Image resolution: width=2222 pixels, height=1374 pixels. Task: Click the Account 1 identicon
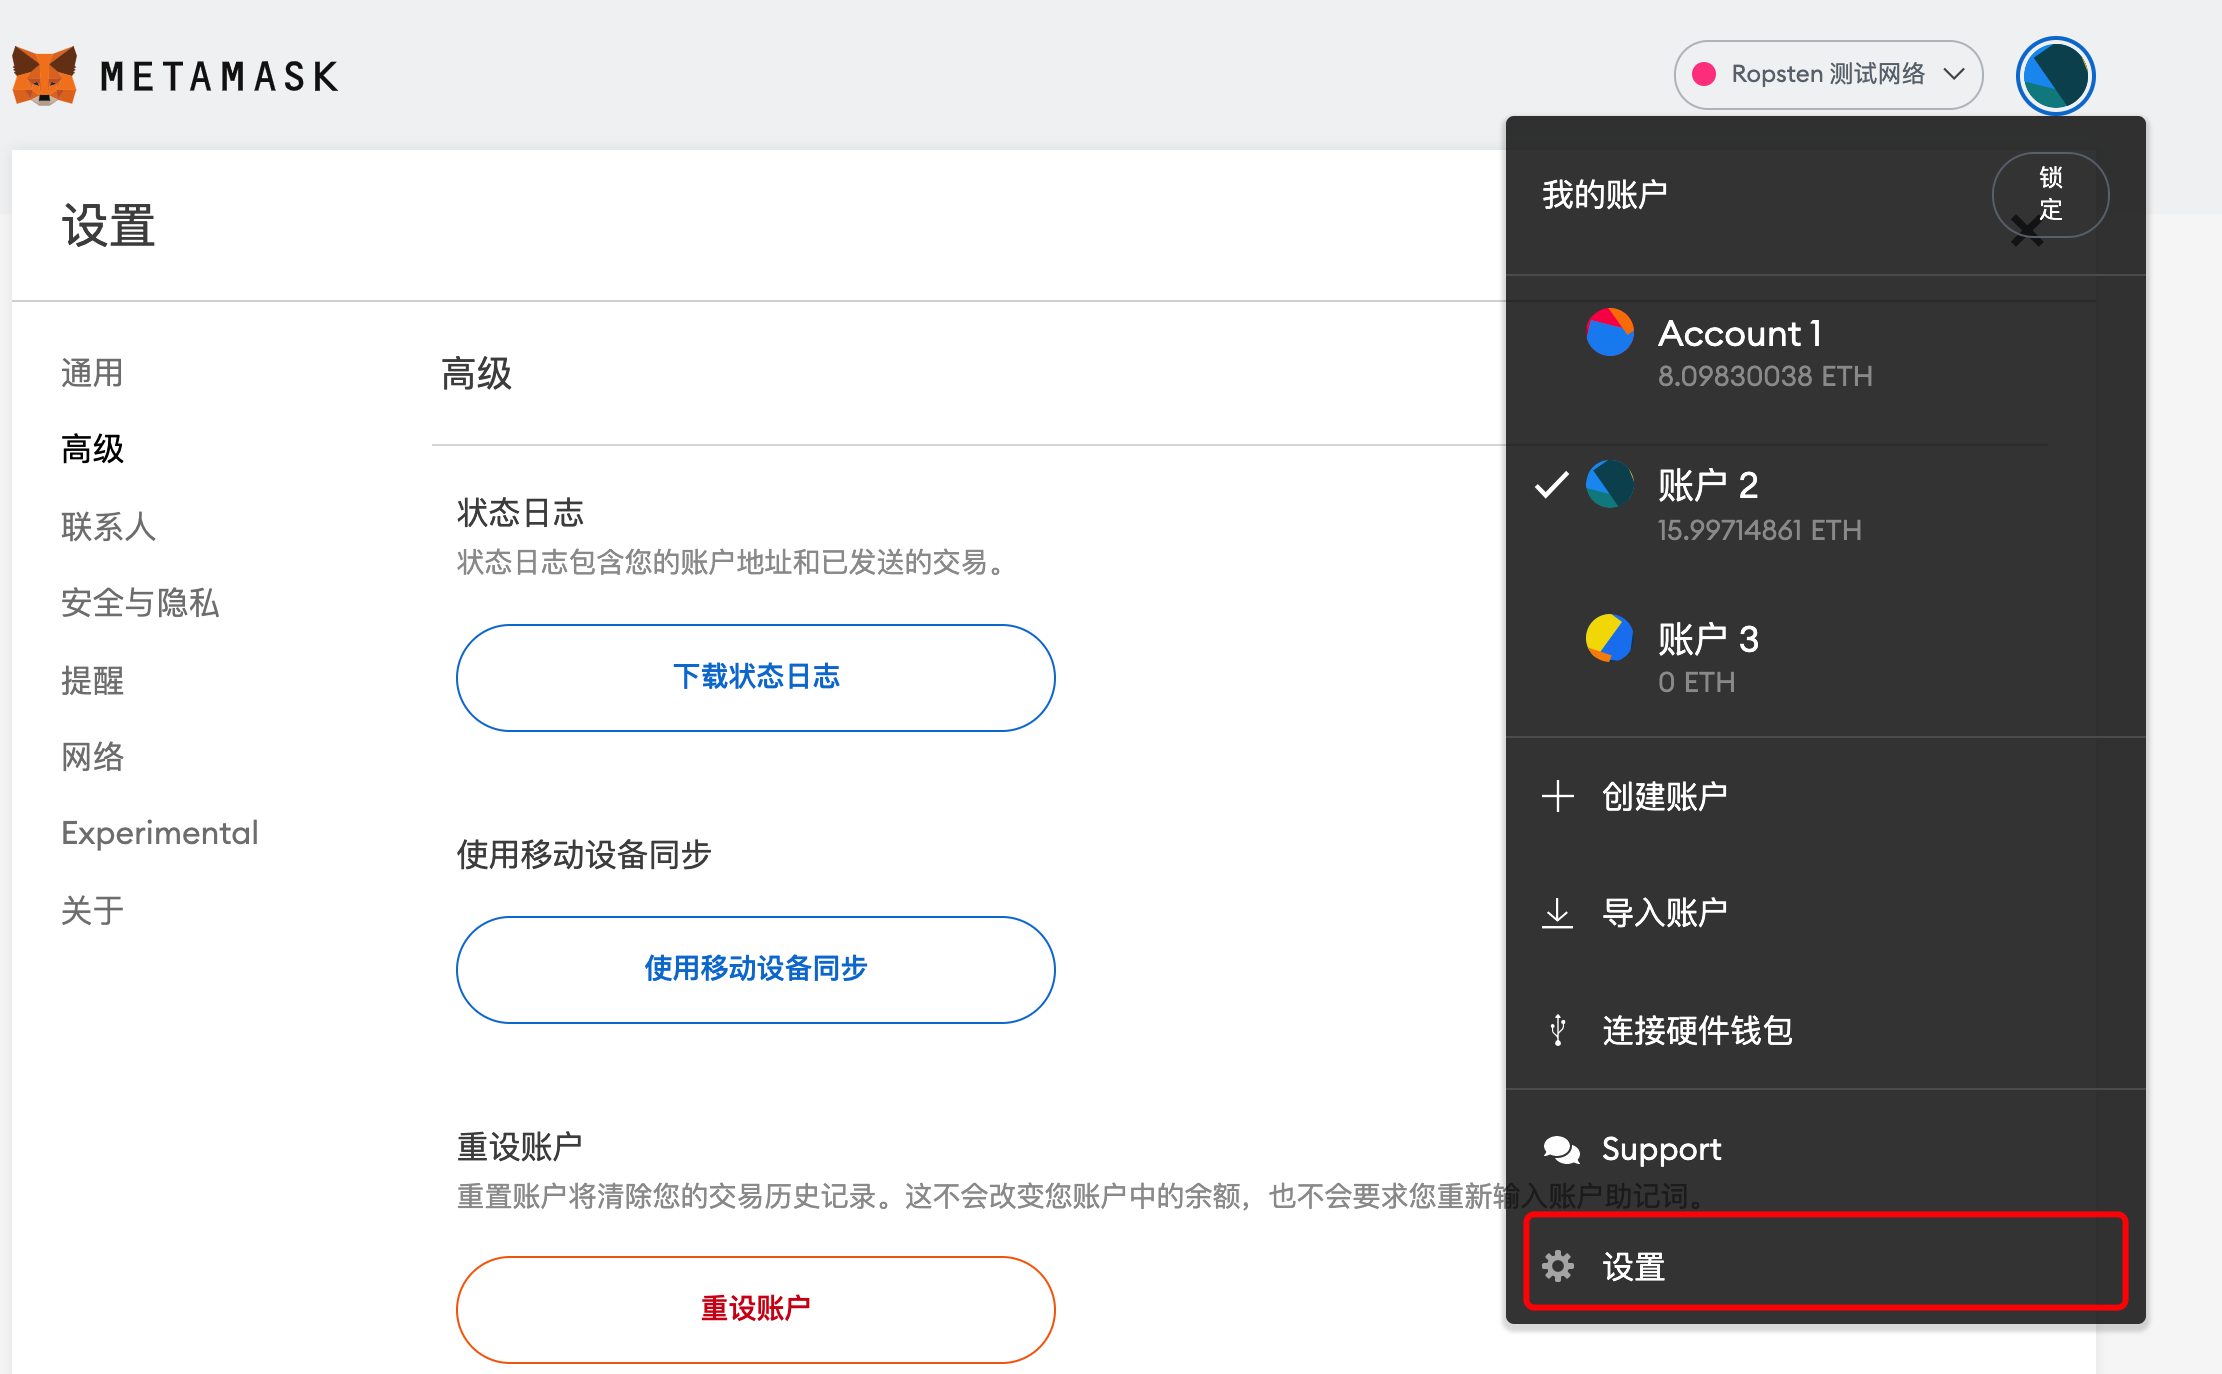1609,333
